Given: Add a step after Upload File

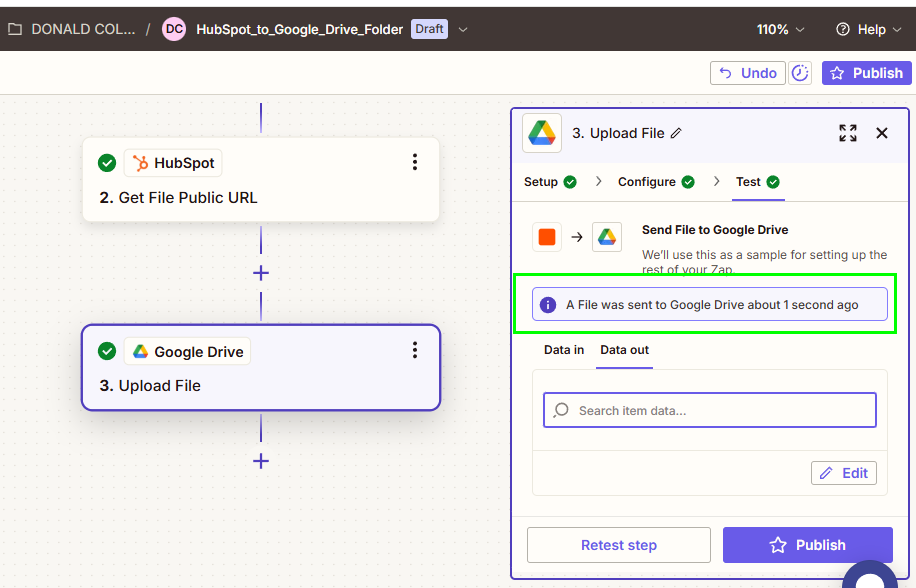Looking at the screenshot, I should 261,461.
